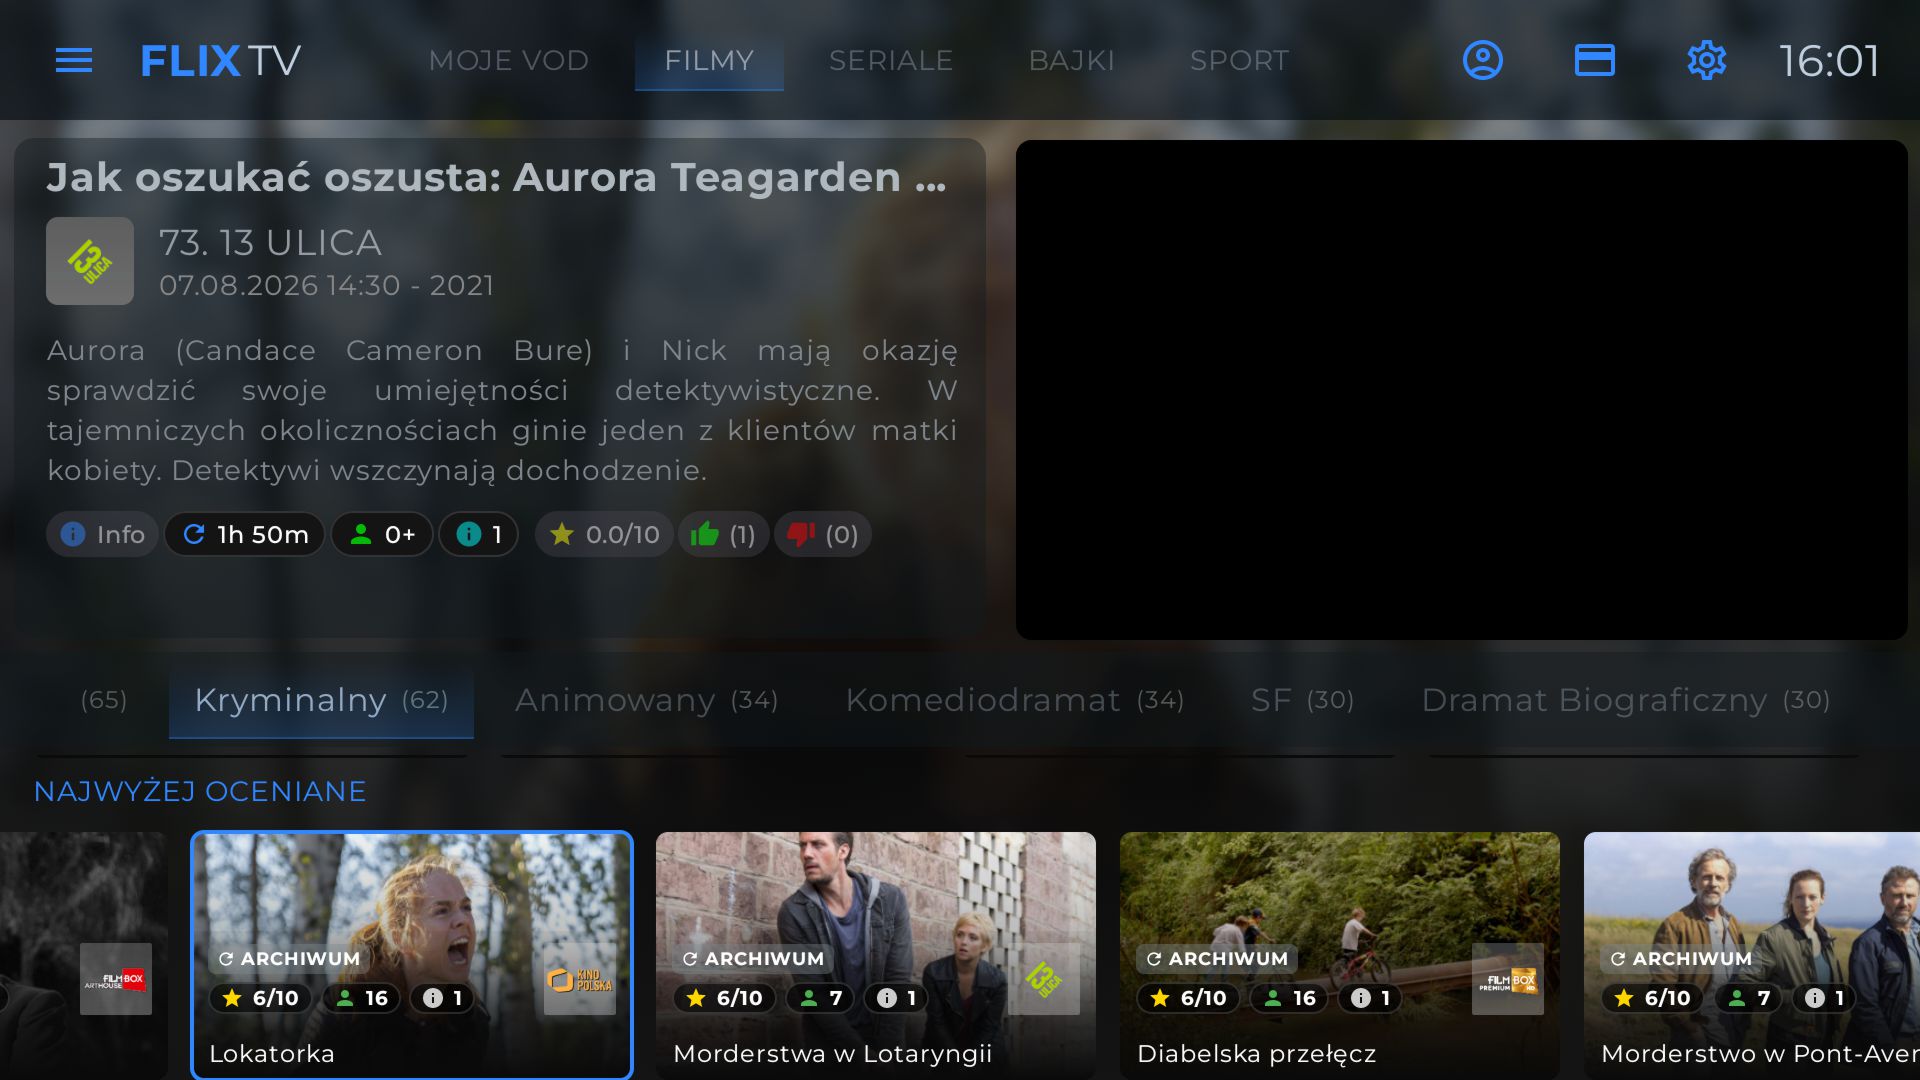
Task: Click the age 16 chip on Lokatorka
Action: [x=362, y=998]
